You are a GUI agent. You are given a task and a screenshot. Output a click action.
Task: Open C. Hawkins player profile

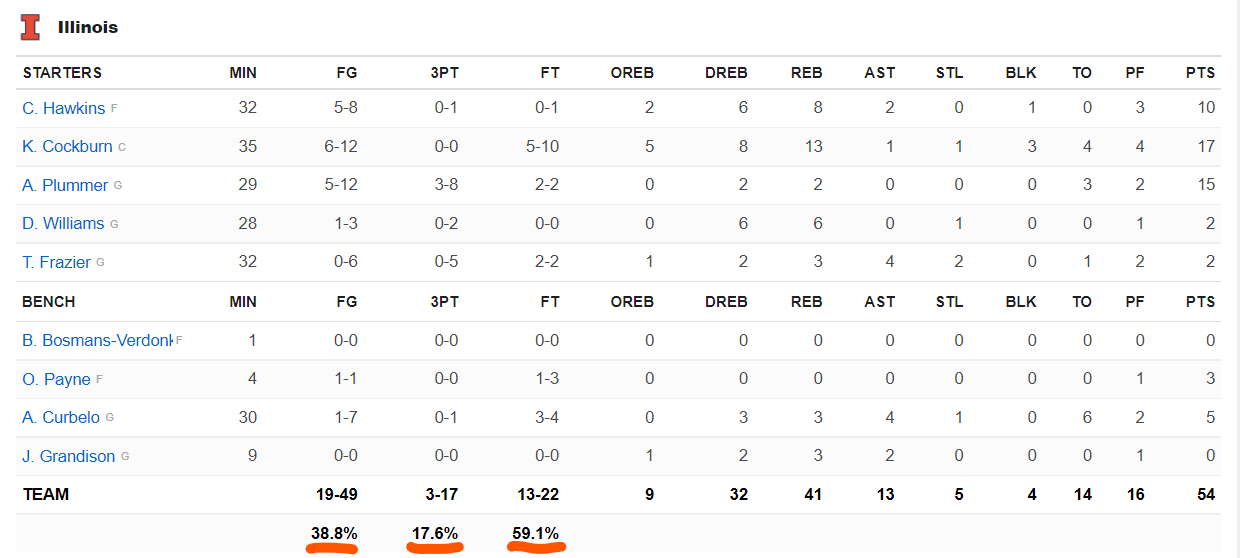click(64, 108)
